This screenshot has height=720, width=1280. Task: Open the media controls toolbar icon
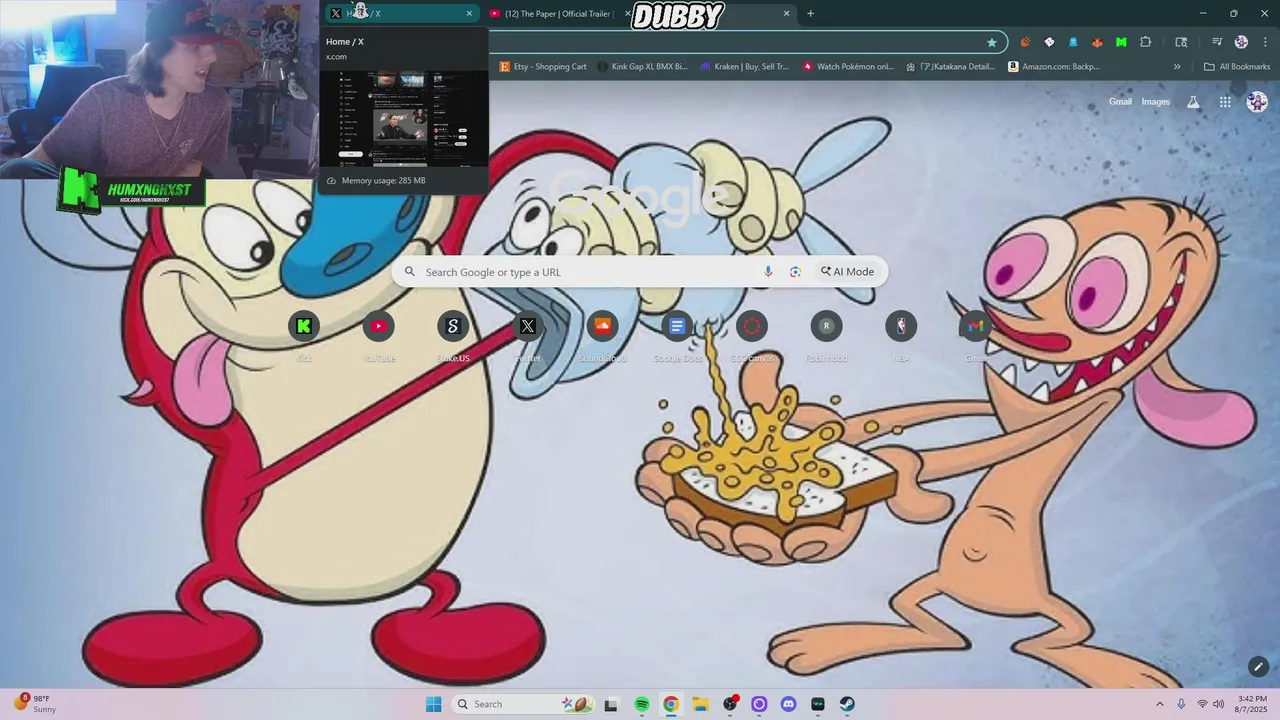tap(1217, 42)
